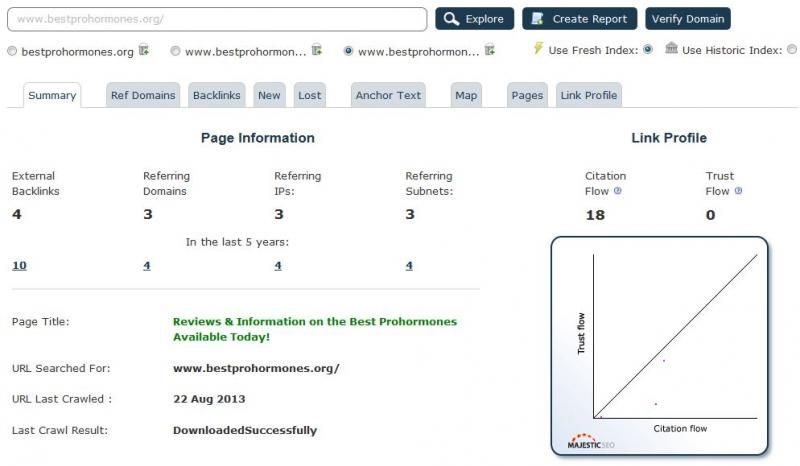
Task: Open the Citation Flow help icon
Action: (618, 191)
